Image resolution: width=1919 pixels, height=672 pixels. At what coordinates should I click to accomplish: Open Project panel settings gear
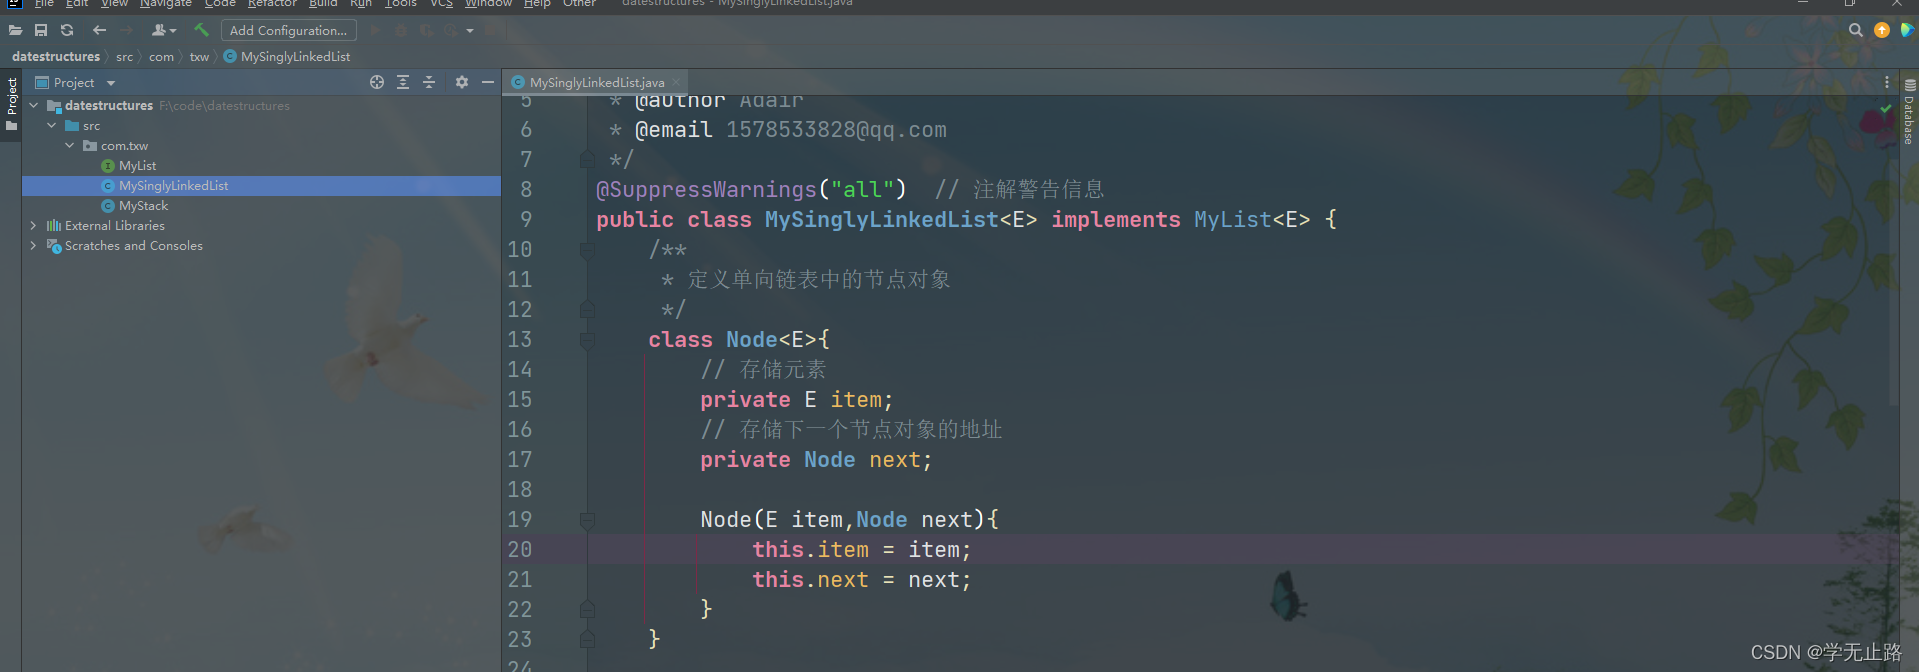point(462,82)
